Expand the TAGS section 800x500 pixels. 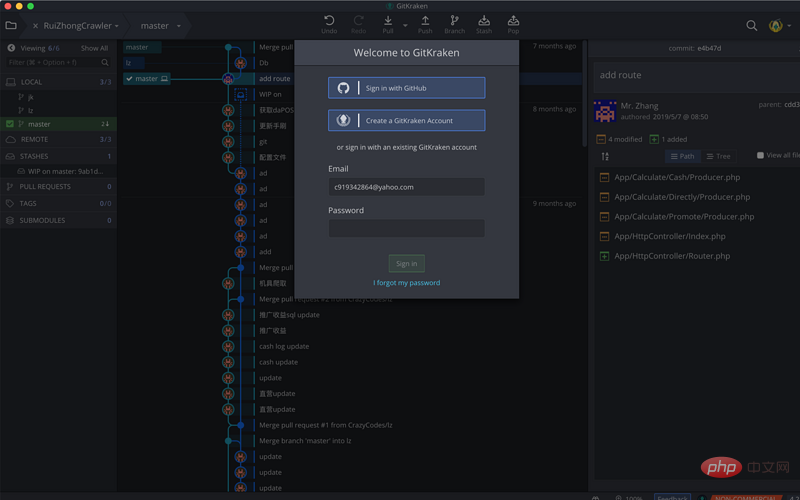(x=59, y=204)
